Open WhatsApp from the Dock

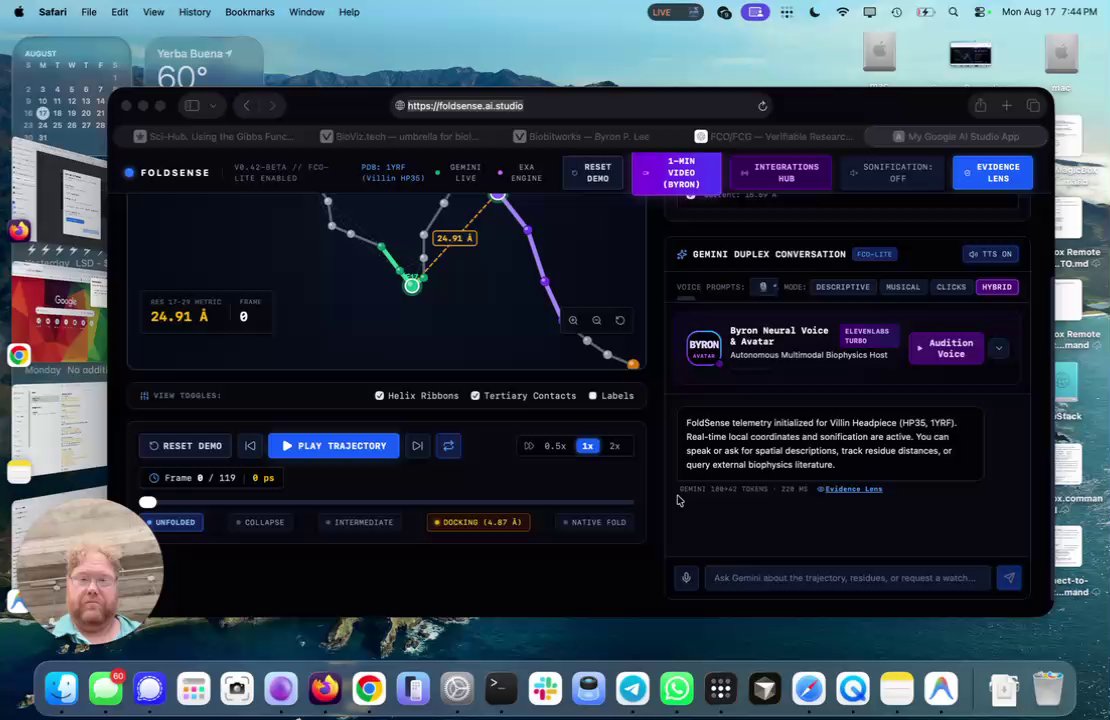(x=676, y=689)
